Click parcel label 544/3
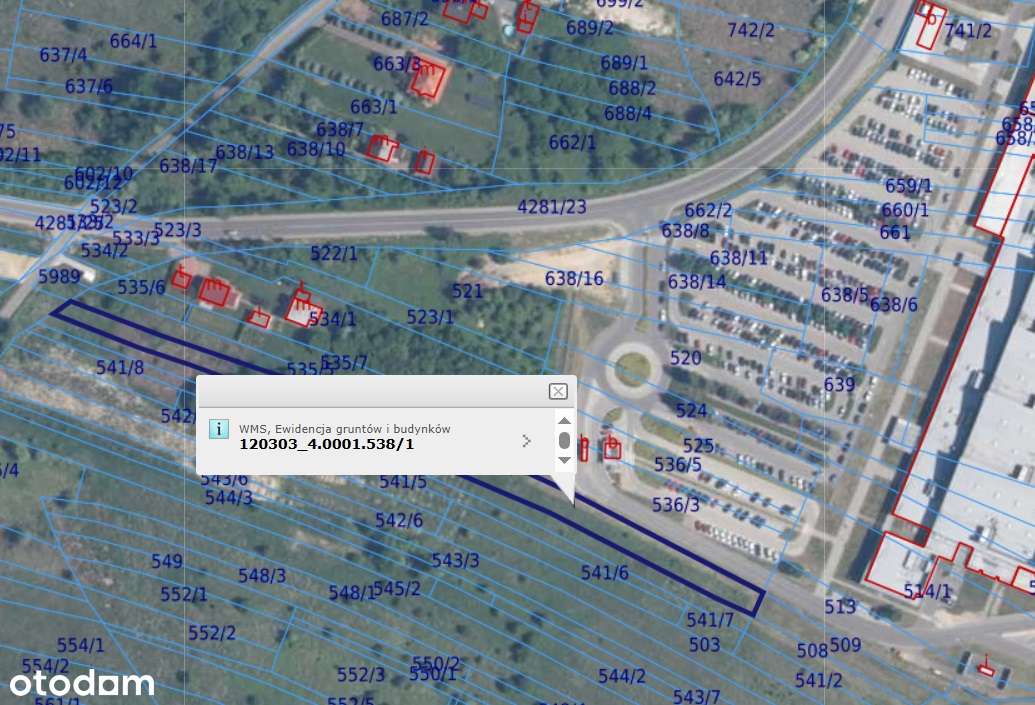Screen dimensions: 1035x705 point(228,498)
